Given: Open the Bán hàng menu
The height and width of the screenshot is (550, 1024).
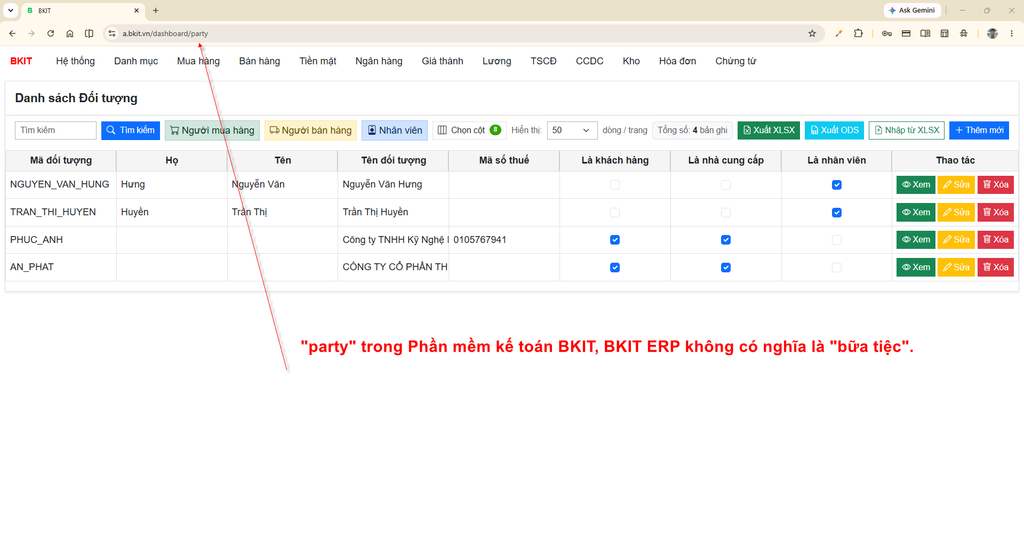Looking at the screenshot, I should (x=259, y=61).
